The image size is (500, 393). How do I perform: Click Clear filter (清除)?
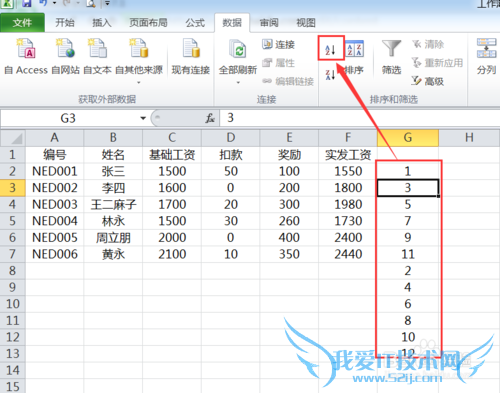click(x=428, y=44)
